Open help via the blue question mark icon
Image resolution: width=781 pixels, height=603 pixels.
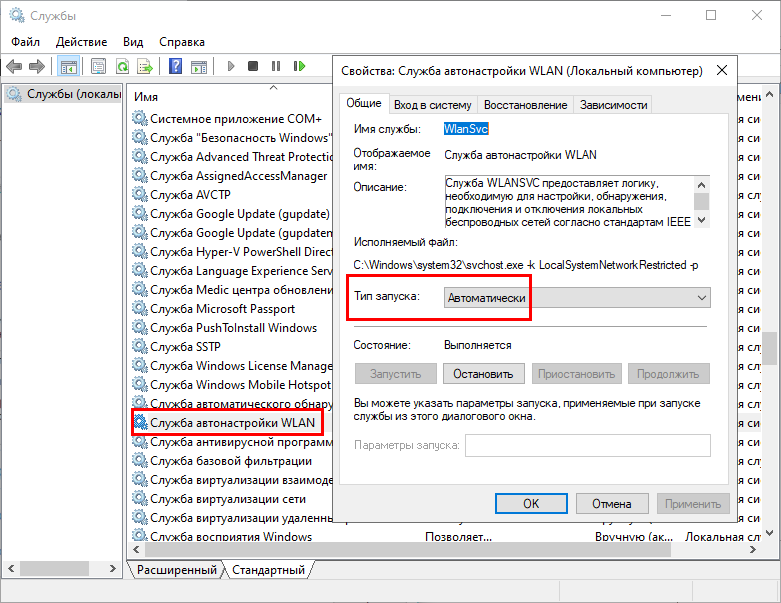[x=175, y=66]
